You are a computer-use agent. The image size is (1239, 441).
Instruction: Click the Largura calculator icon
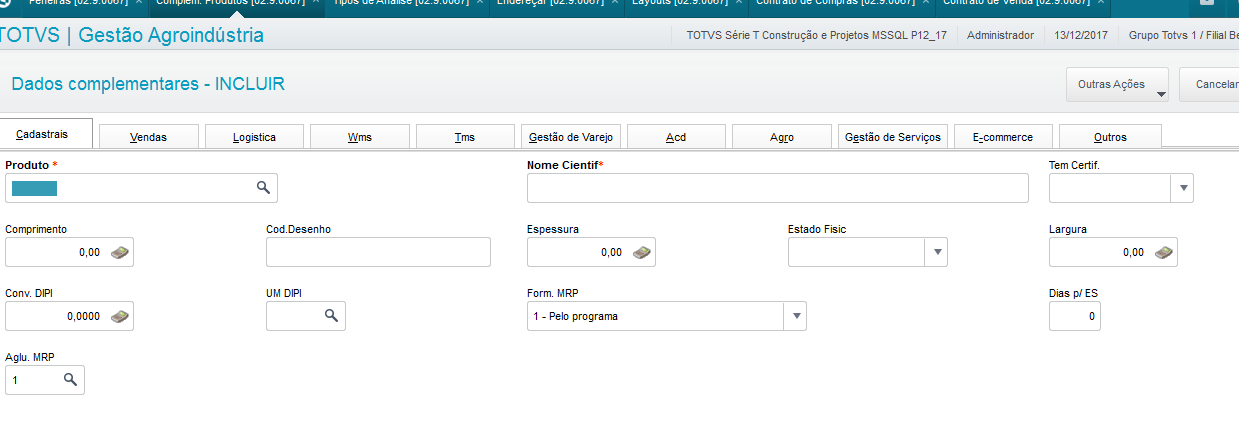pyautogui.click(x=1164, y=253)
